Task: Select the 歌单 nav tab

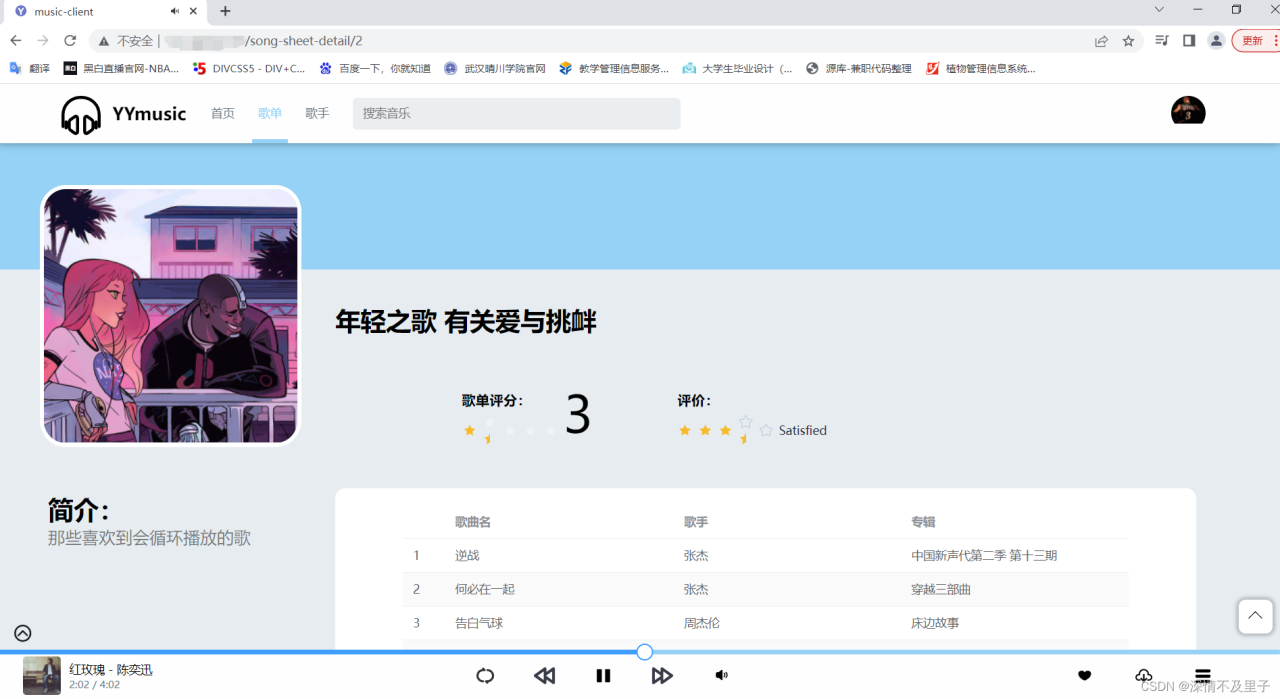Action: click(270, 114)
